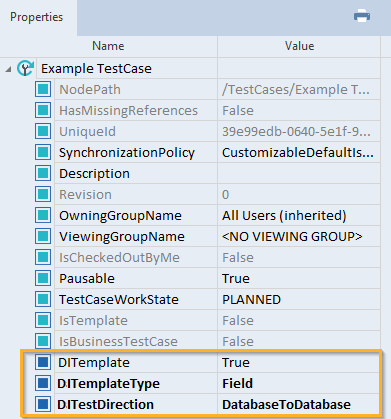Click the Name column header
This screenshot has width=391, height=419.
(x=108, y=46)
